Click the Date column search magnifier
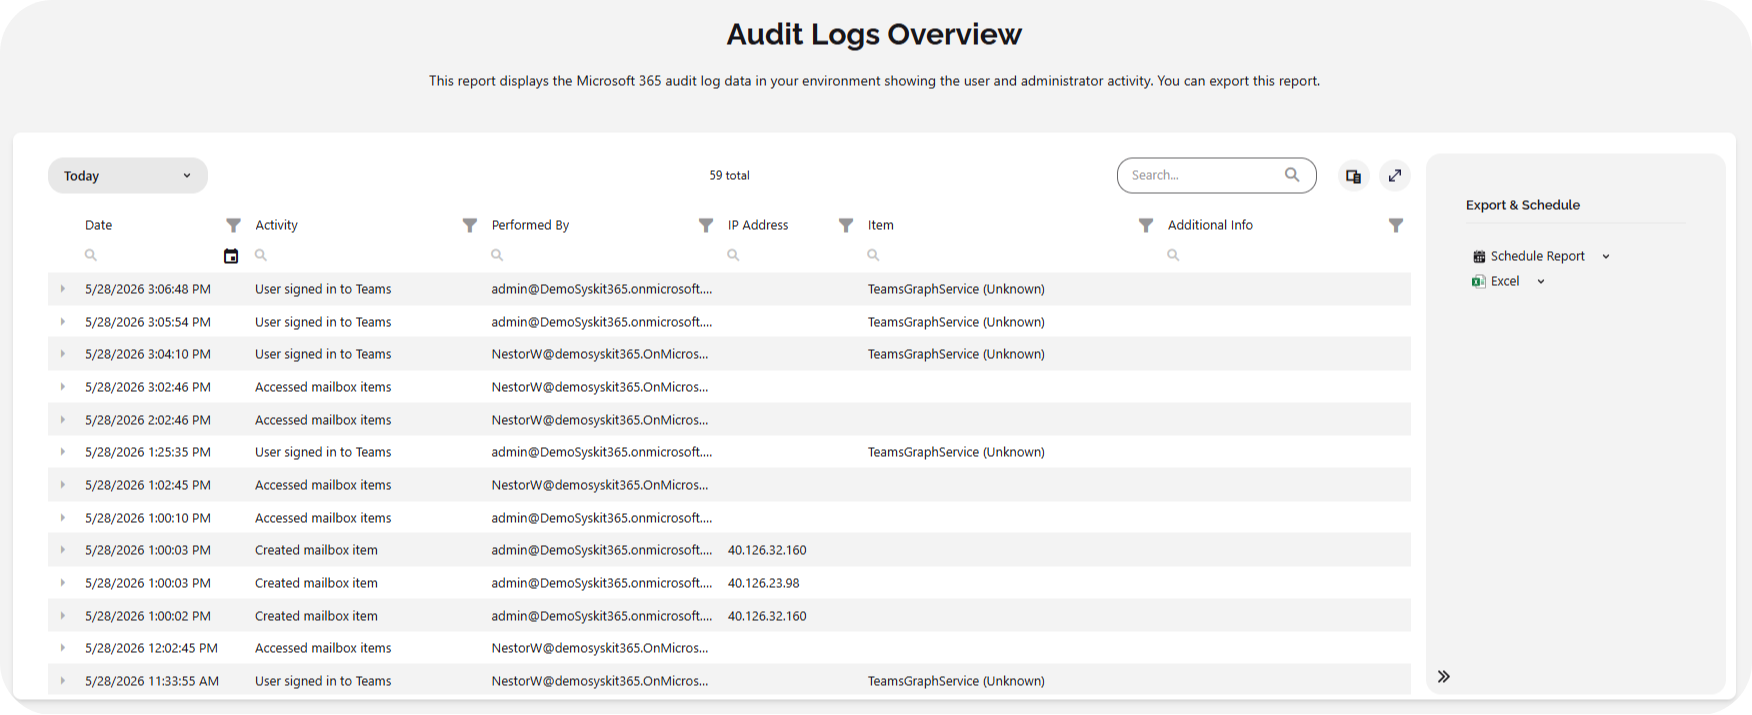This screenshot has height=715, width=1752. (x=90, y=255)
